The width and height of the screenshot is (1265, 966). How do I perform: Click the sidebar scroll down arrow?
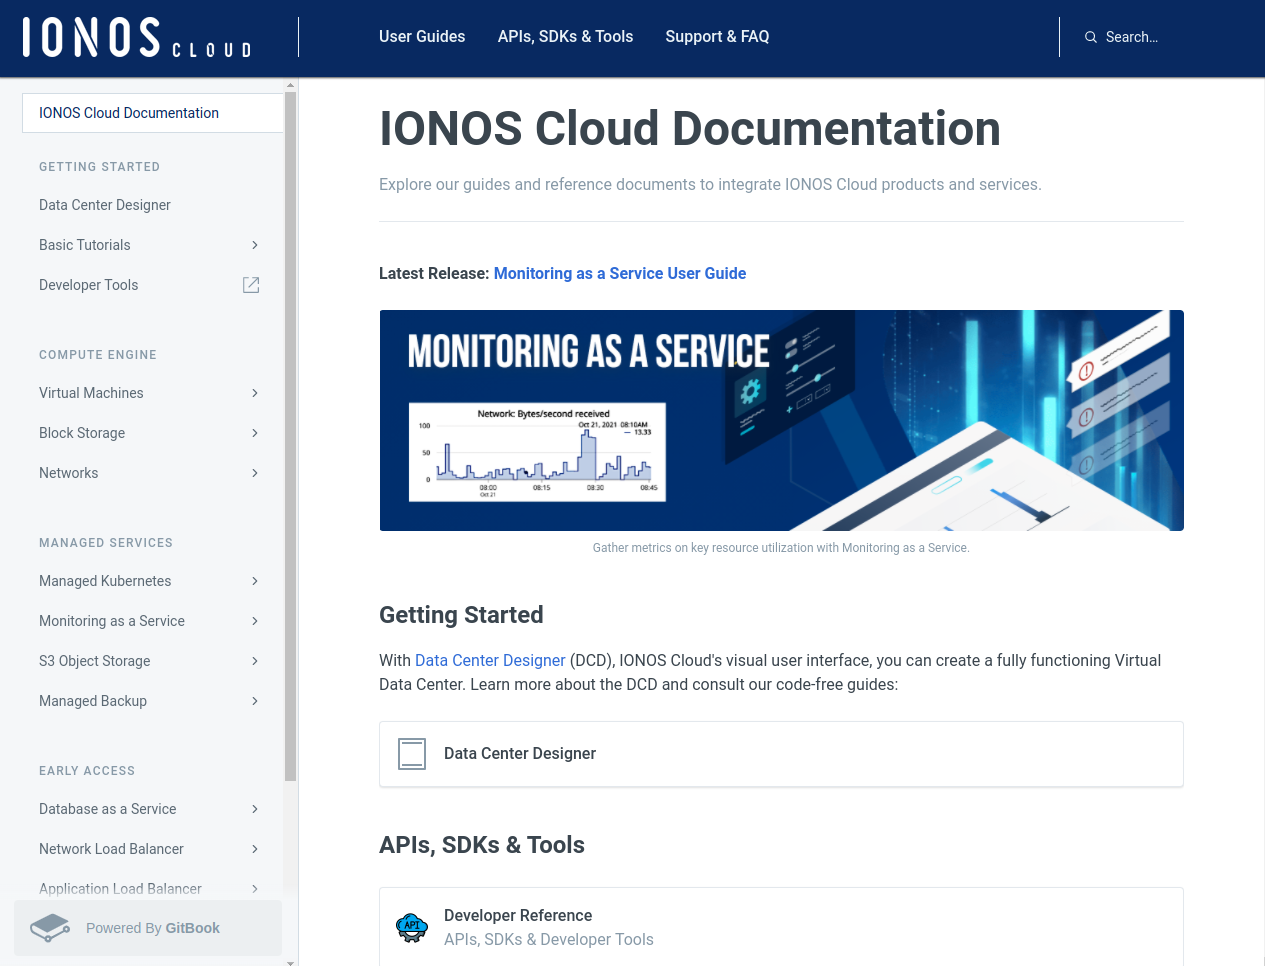(x=291, y=962)
